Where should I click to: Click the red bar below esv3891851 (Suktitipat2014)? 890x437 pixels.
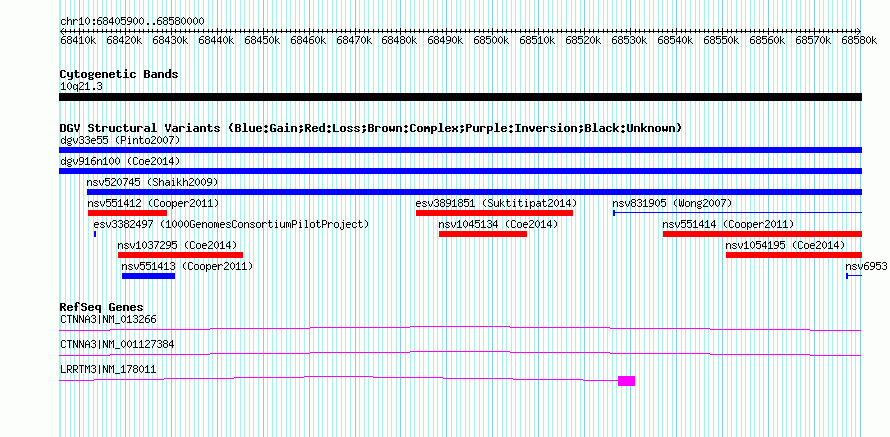[494, 213]
